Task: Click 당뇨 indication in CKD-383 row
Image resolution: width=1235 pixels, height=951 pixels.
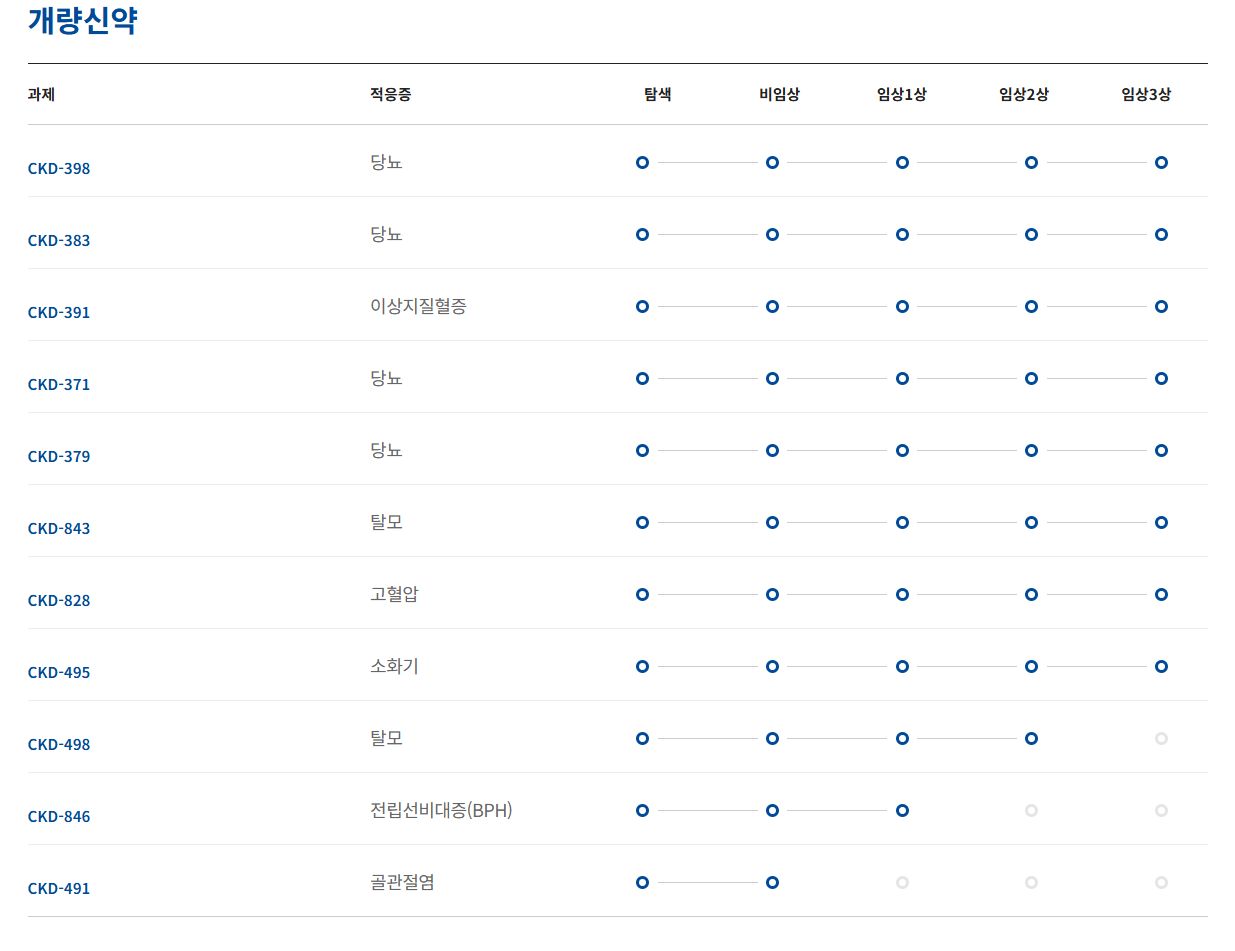Action: (386, 234)
